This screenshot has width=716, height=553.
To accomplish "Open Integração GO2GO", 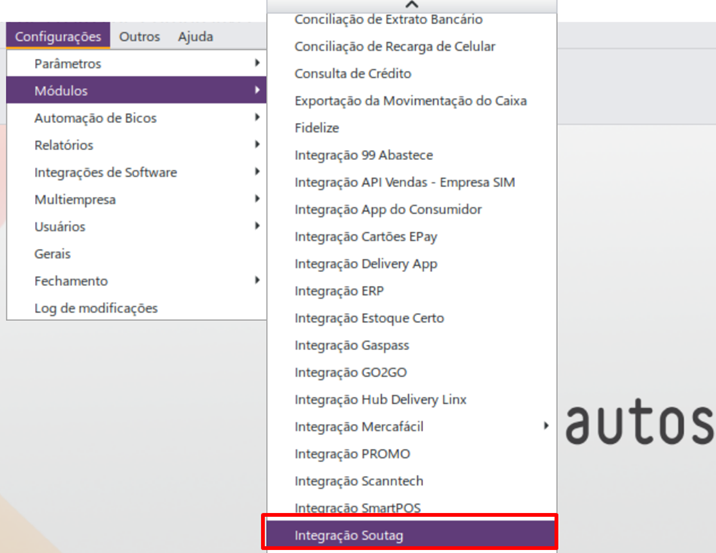I will click(412, 372).
